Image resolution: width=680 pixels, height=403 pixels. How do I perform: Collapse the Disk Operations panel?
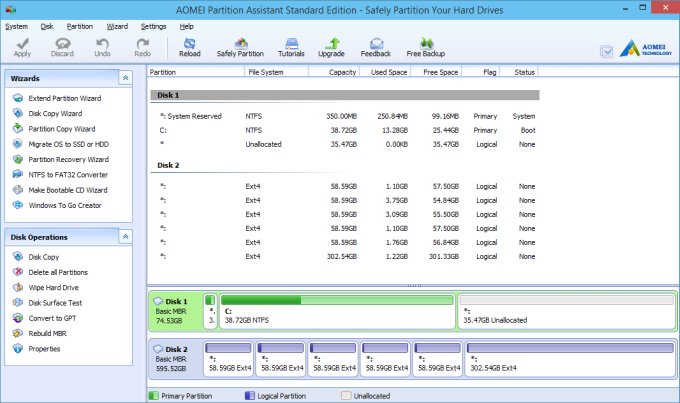click(125, 237)
